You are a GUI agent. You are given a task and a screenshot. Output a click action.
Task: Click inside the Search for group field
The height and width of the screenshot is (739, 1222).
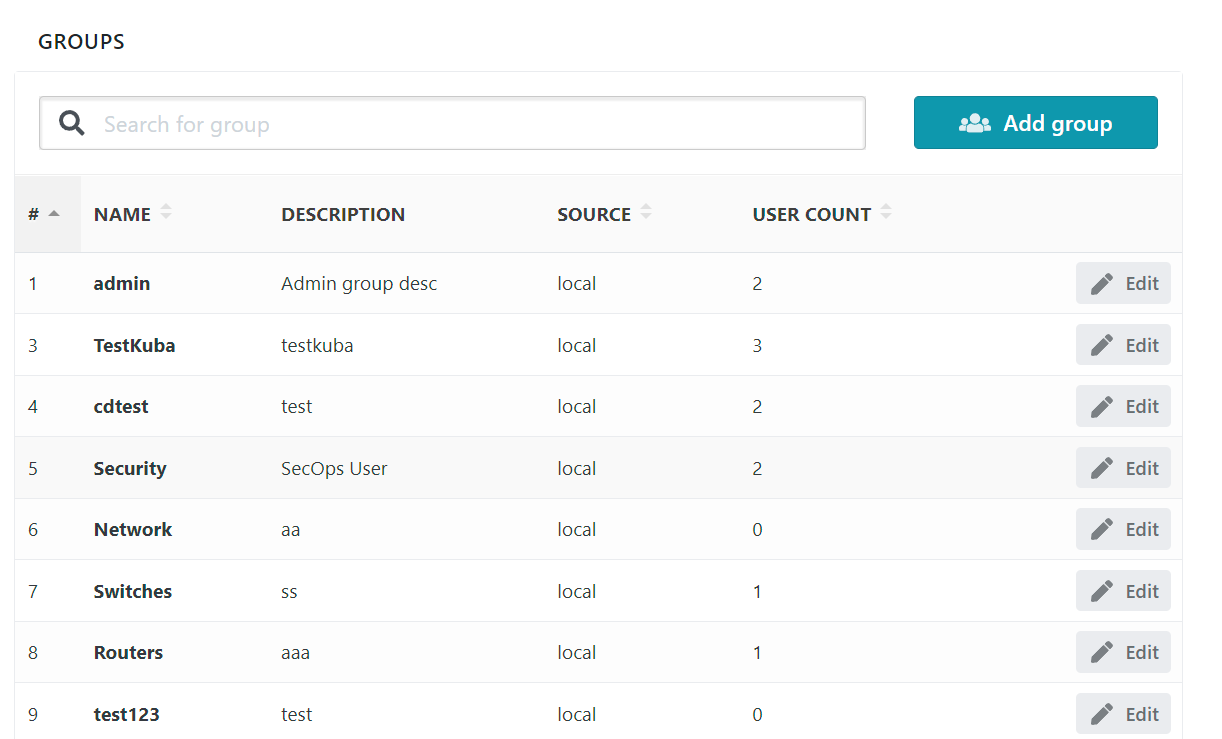(450, 122)
